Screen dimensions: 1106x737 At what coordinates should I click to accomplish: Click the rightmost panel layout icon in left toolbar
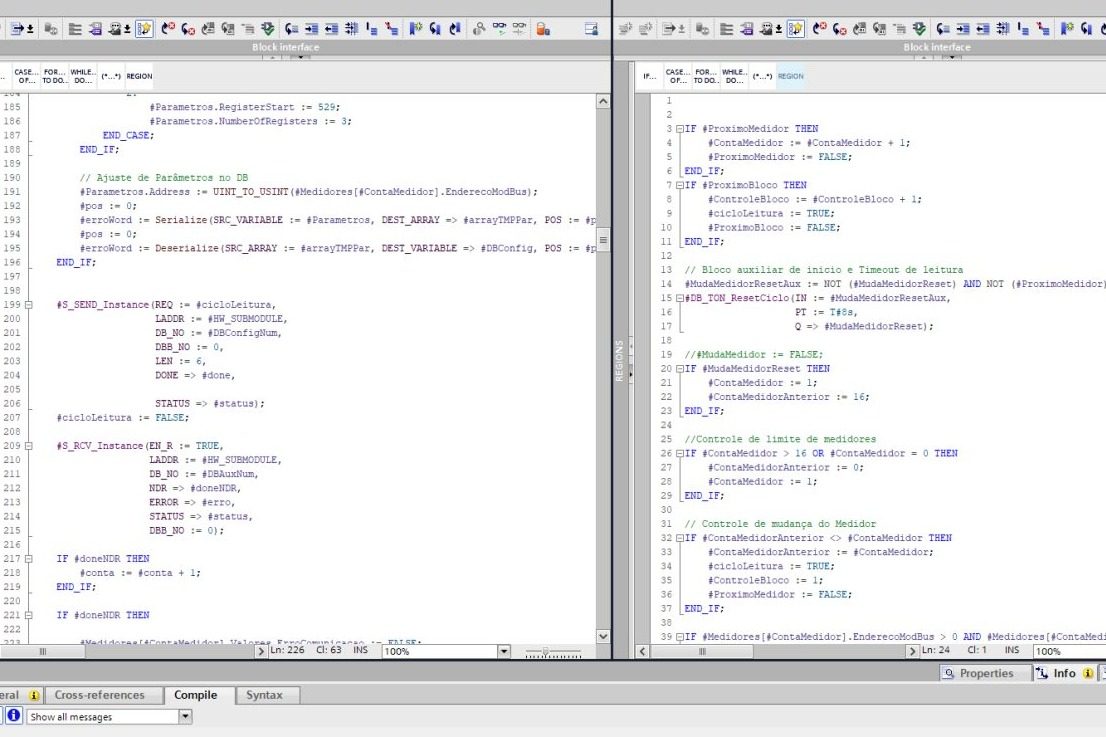click(x=591, y=29)
